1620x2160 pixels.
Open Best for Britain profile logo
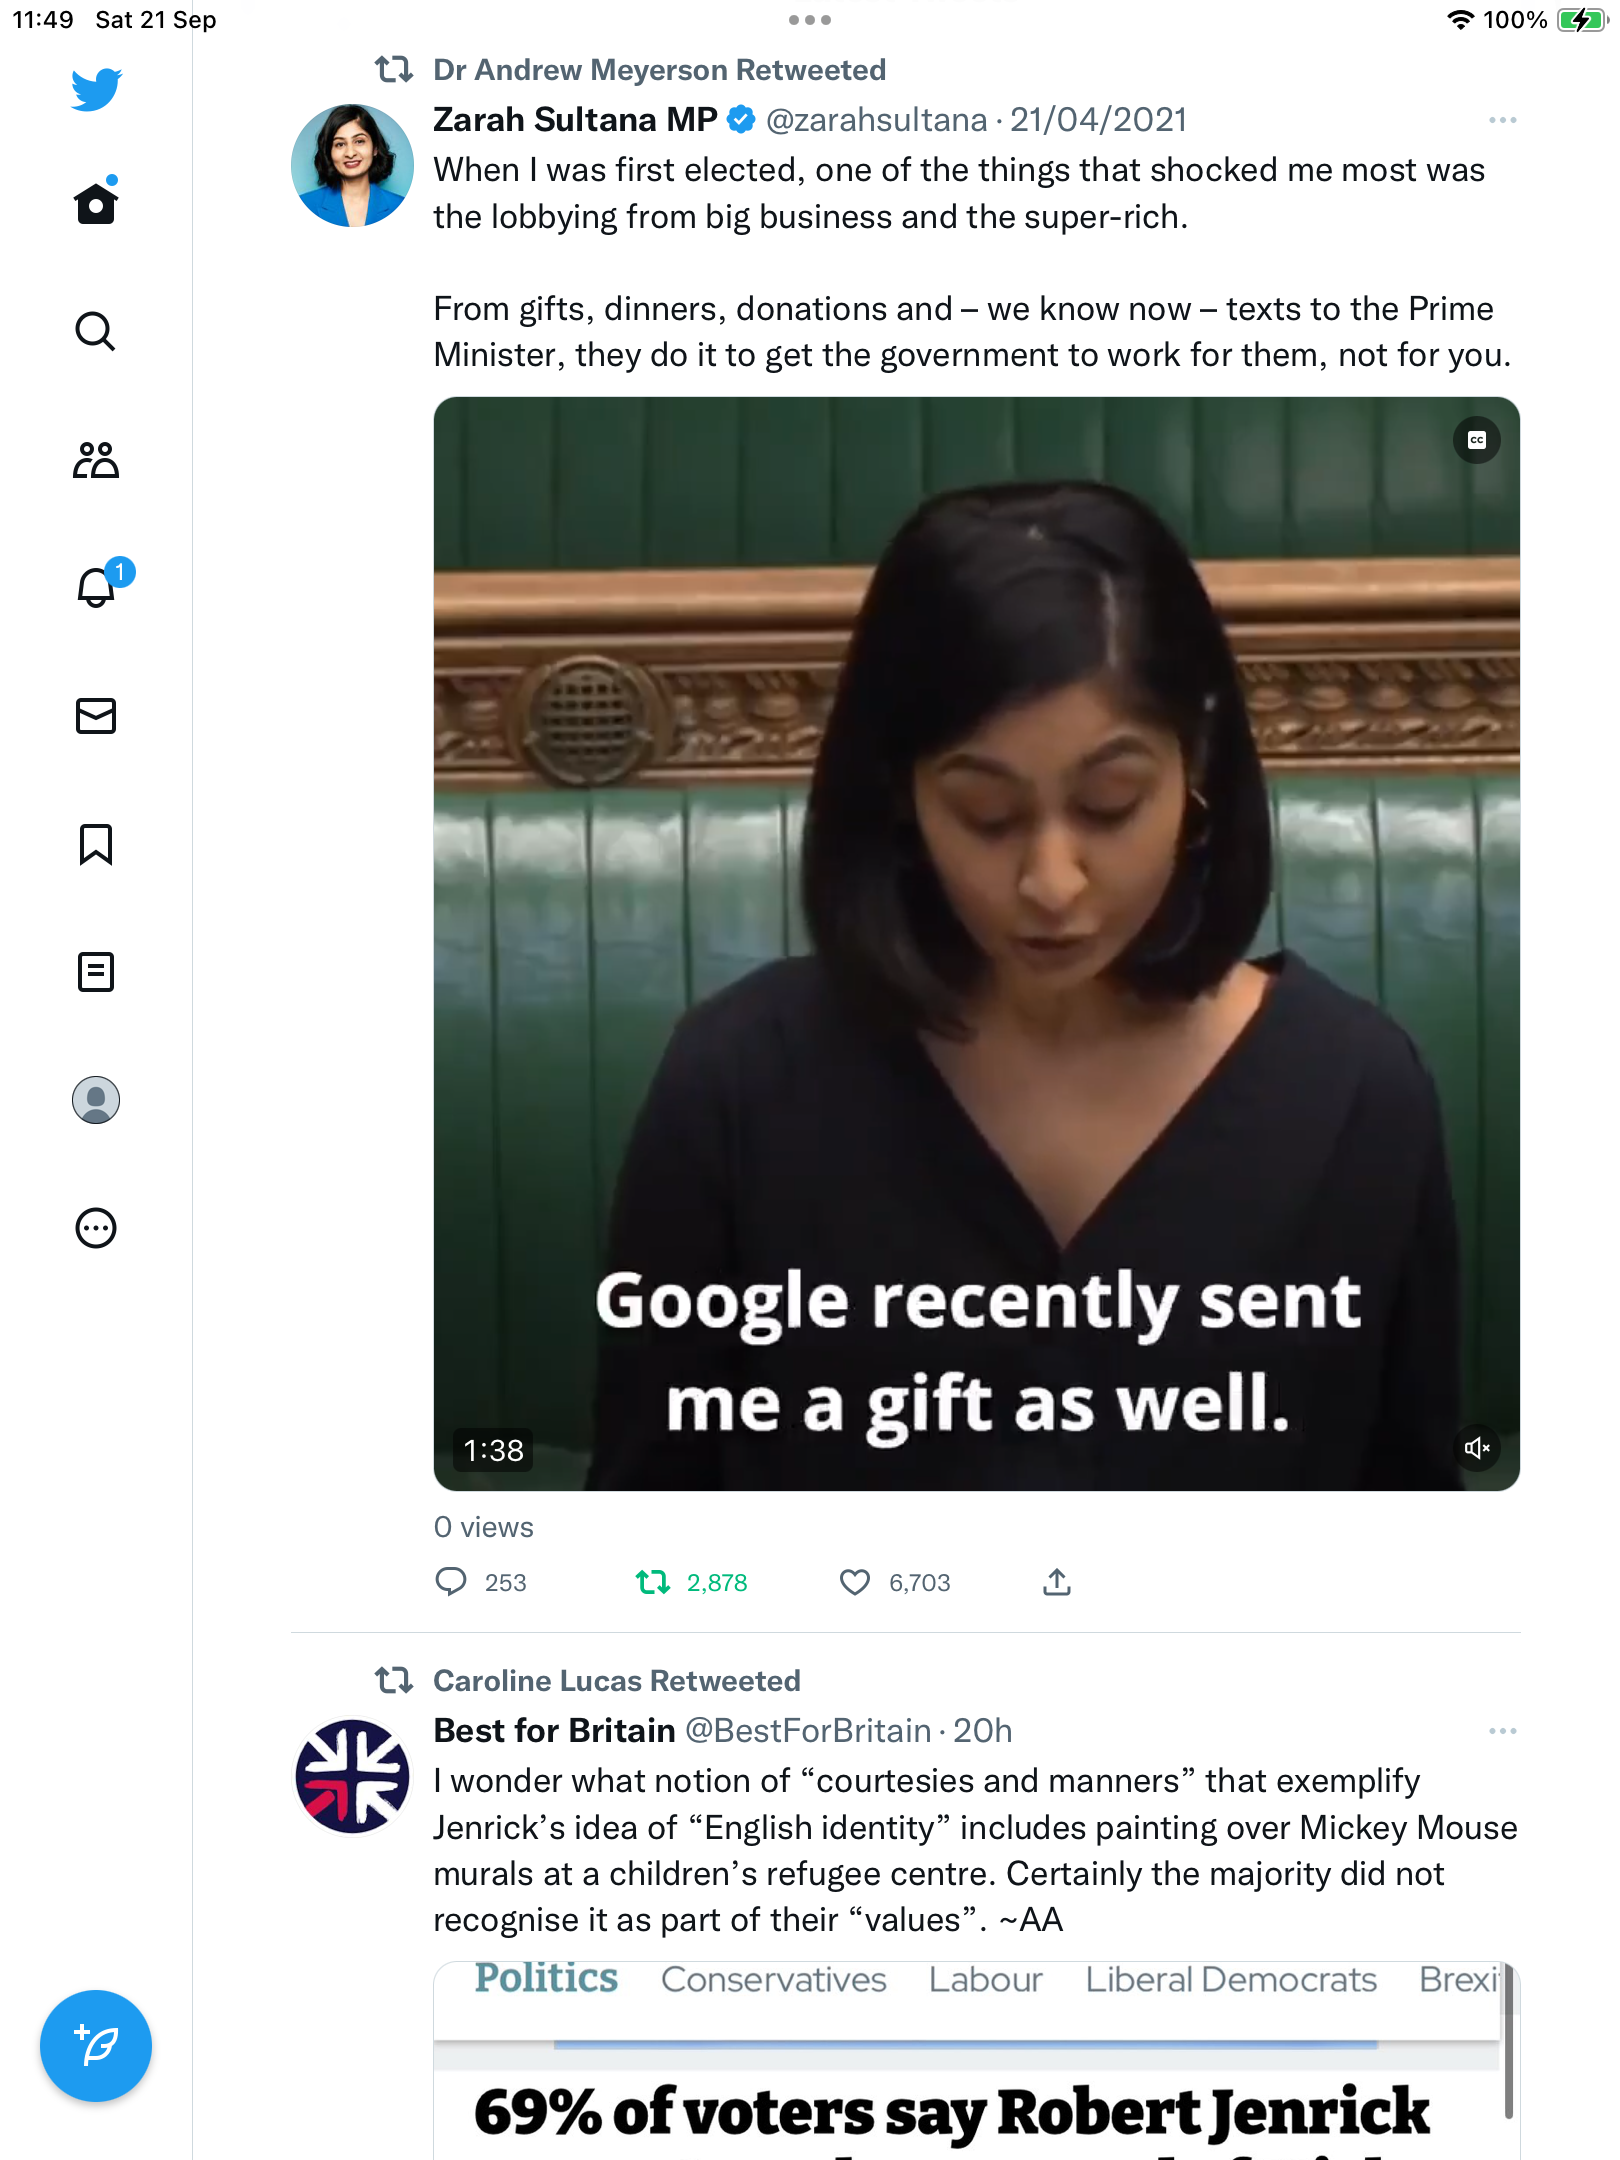coord(352,1777)
